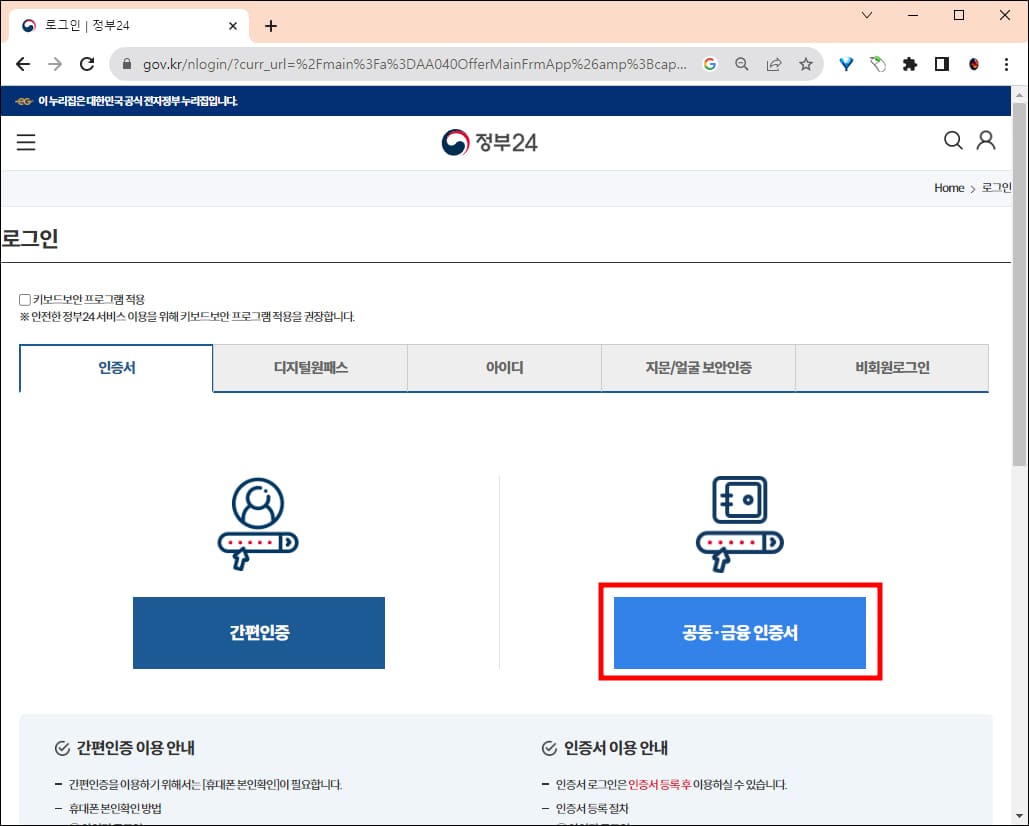Image resolution: width=1029 pixels, height=826 pixels.
Task: Switch to the 디지털원패스 tab
Action: click(309, 368)
